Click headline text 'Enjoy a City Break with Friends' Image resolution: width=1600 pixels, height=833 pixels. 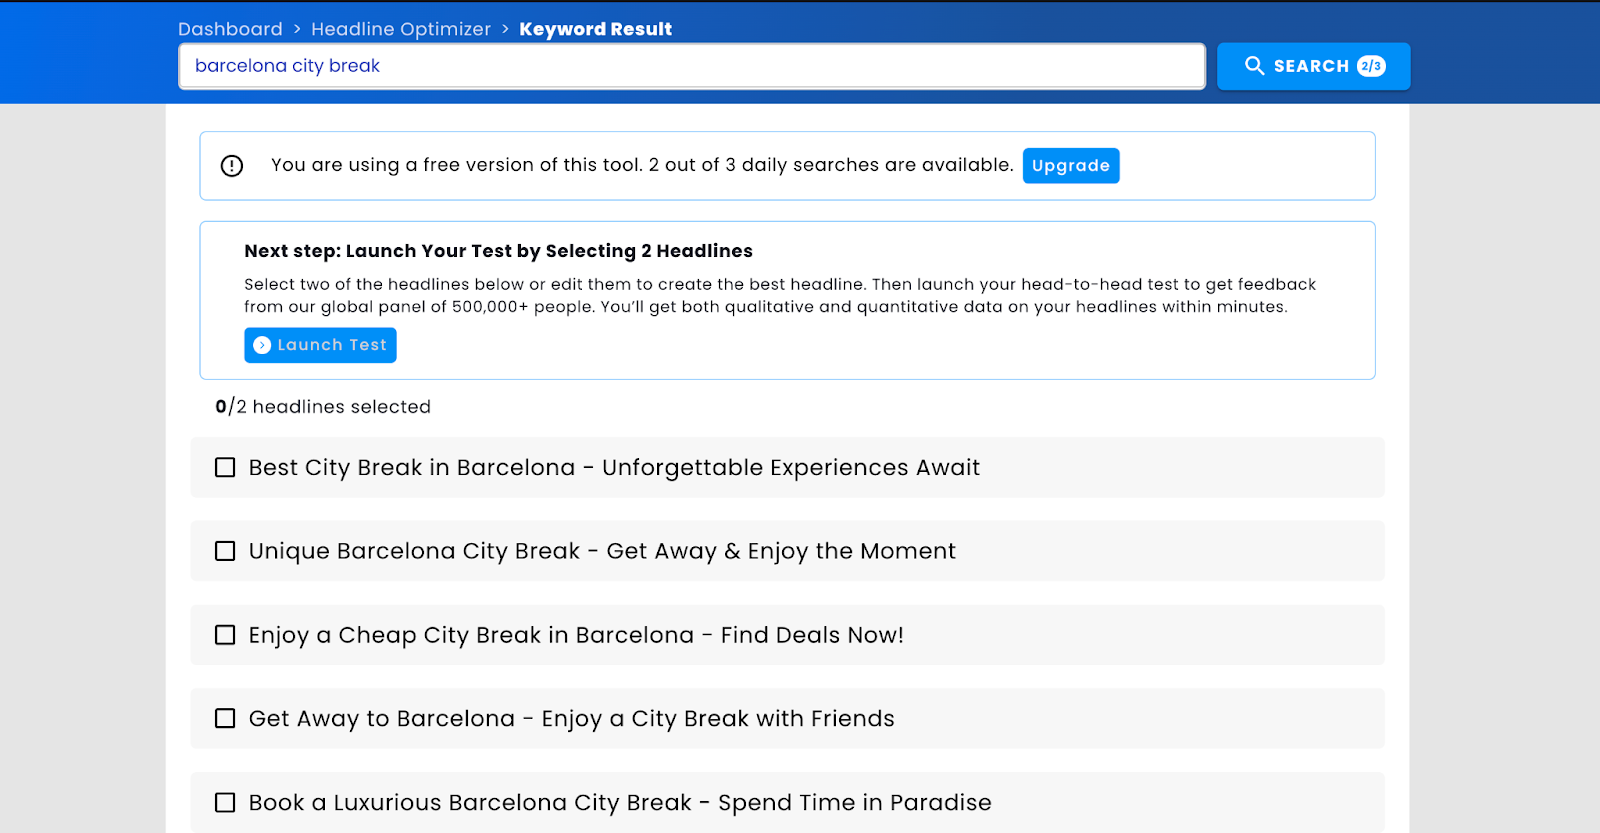(718, 719)
